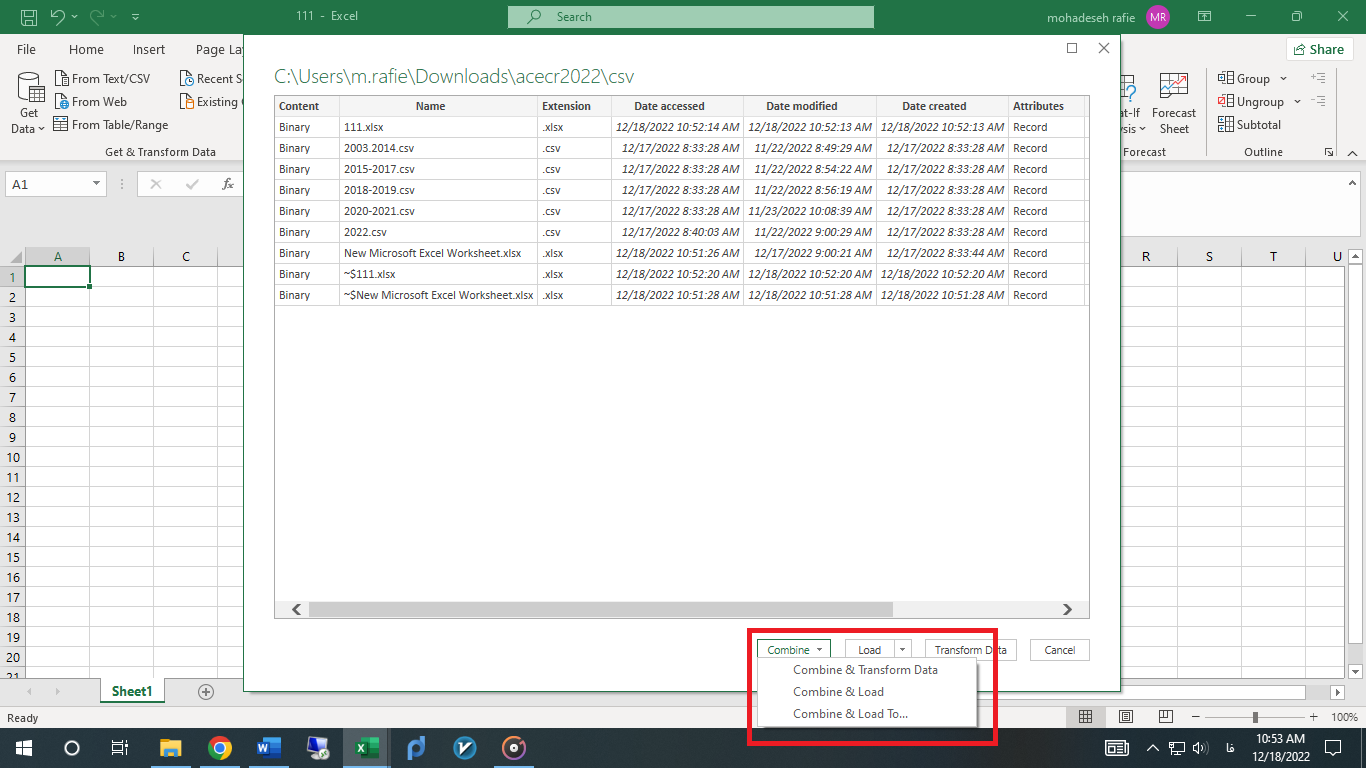Click the zoom slider handle
This screenshot has width=1366, height=768.
pyautogui.click(x=1255, y=717)
